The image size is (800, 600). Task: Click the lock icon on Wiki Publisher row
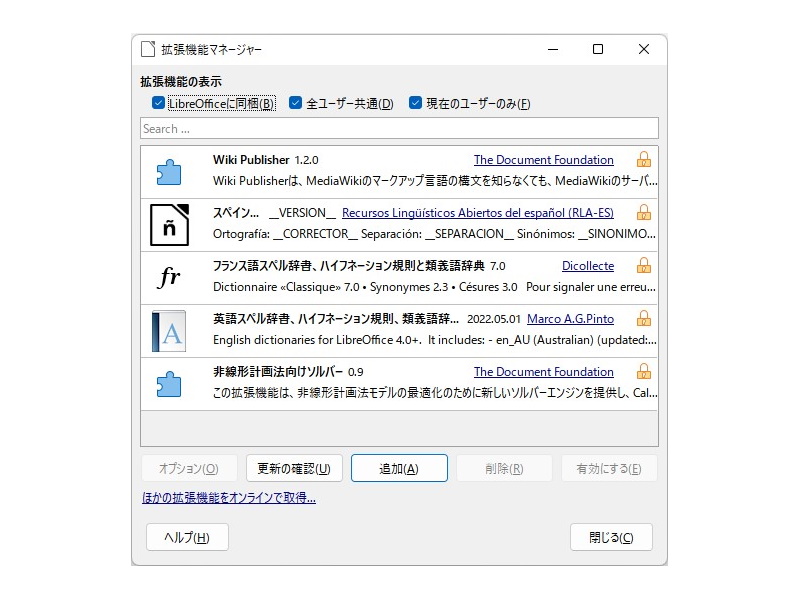[644, 160]
